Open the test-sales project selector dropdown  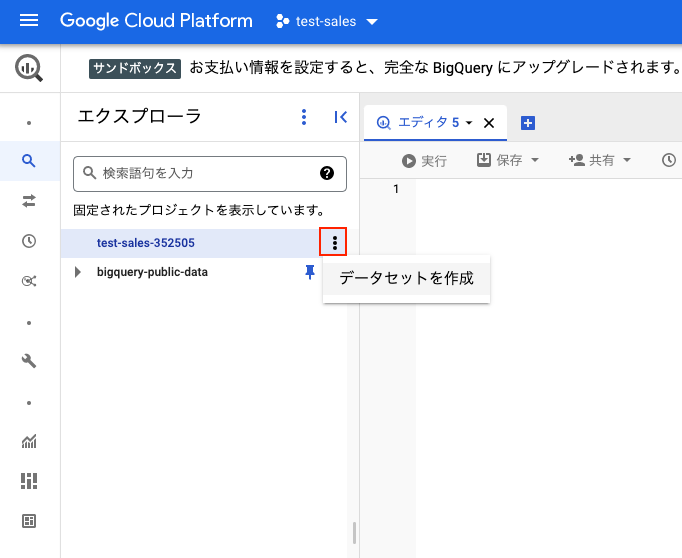pyautogui.click(x=327, y=21)
